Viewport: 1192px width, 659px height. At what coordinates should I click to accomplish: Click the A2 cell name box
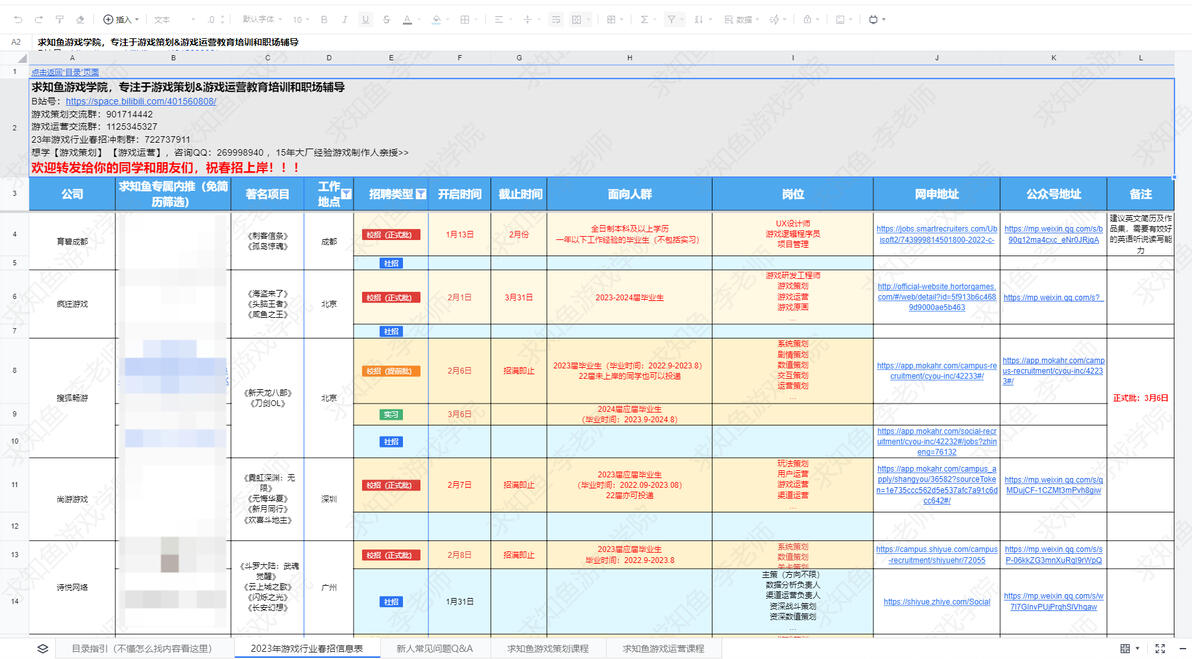tap(16, 42)
